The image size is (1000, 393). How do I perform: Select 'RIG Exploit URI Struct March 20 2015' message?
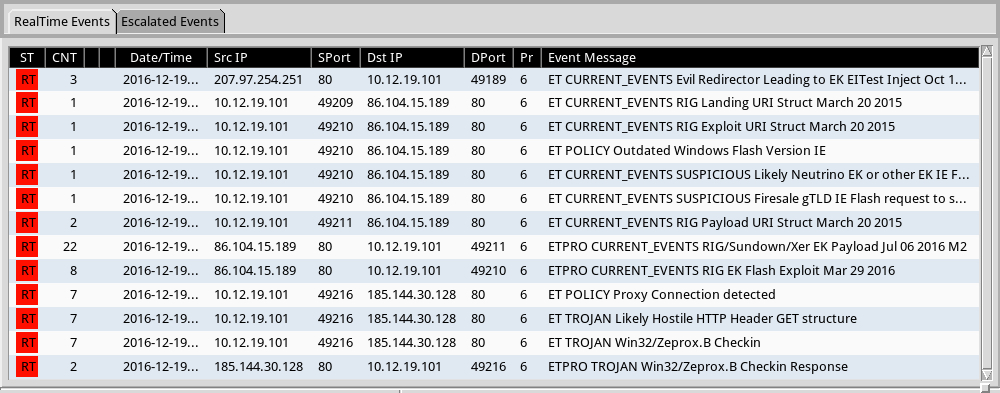pos(721,127)
